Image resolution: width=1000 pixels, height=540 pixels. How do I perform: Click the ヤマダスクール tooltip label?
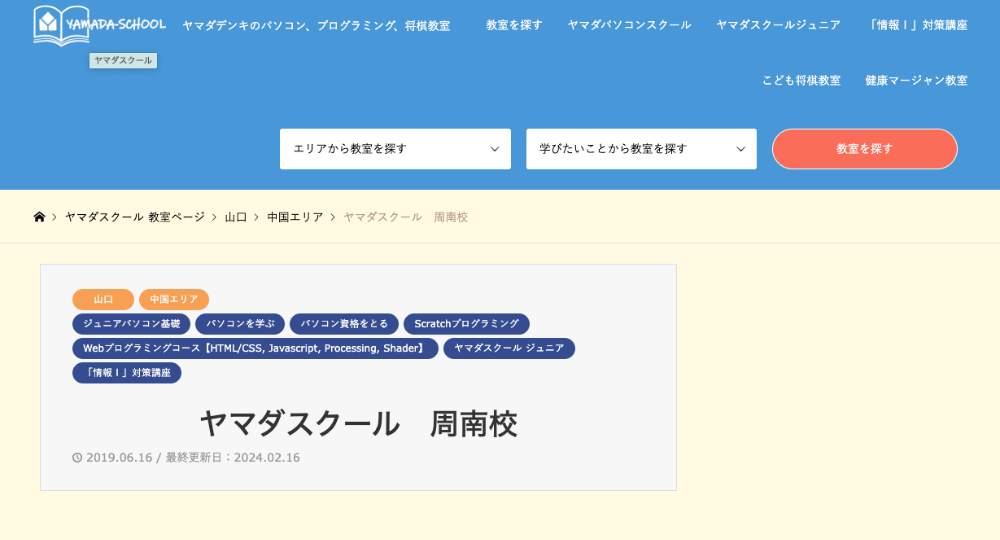[123, 61]
